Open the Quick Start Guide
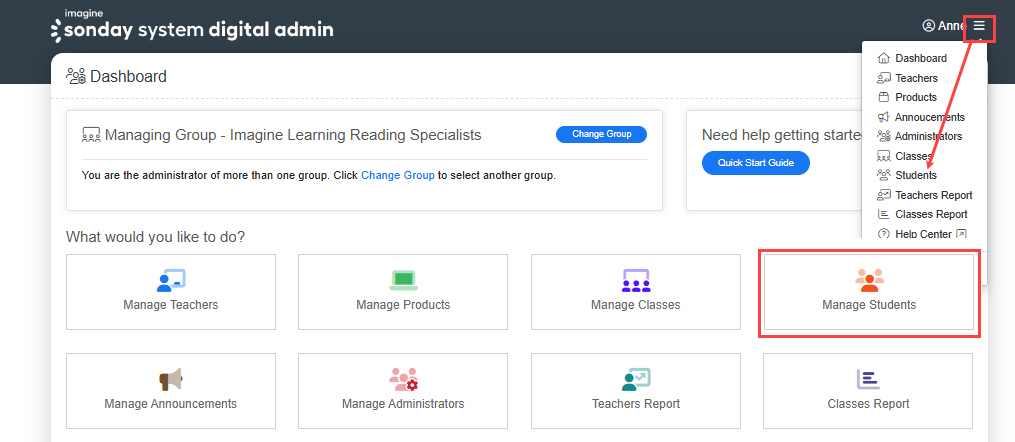 coord(755,163)
